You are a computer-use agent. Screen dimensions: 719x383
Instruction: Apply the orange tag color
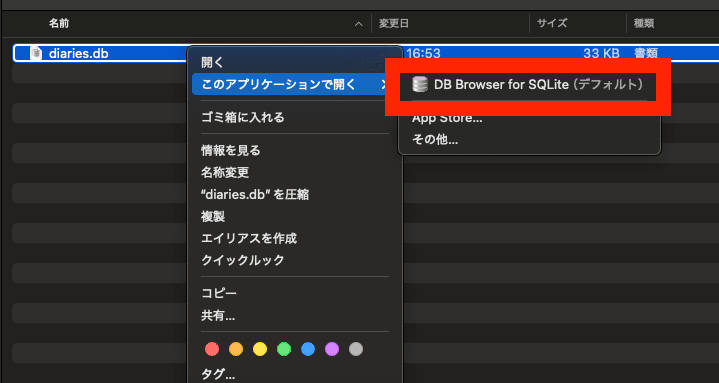pos(236,350)
